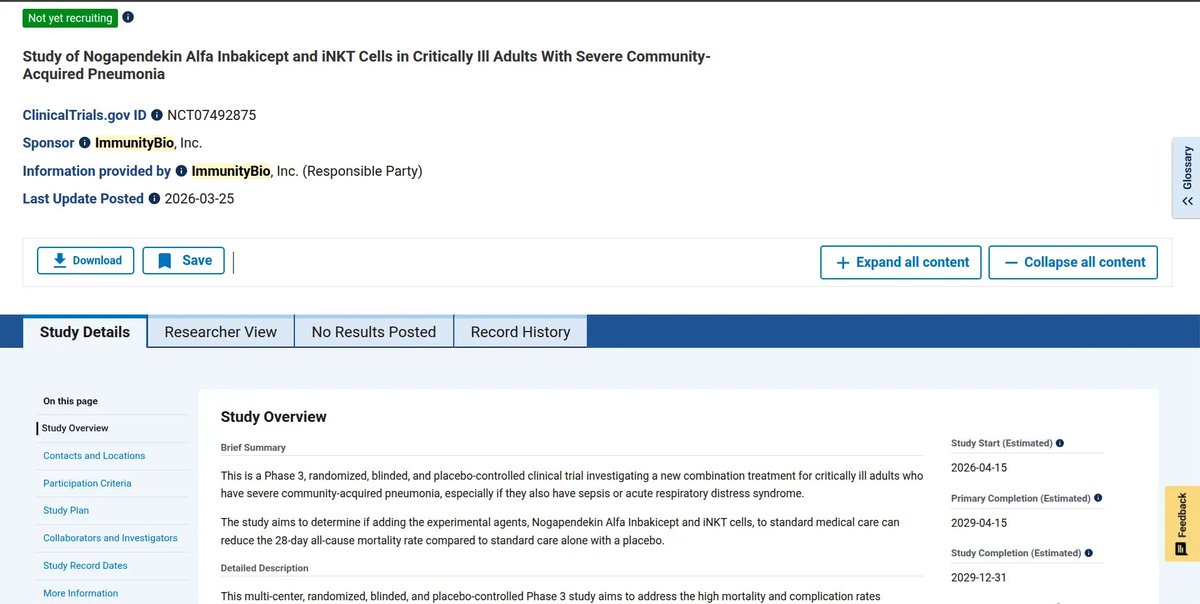Click the NCT07492875 identifier text
1200x604 pixels.
click(212, 115)
